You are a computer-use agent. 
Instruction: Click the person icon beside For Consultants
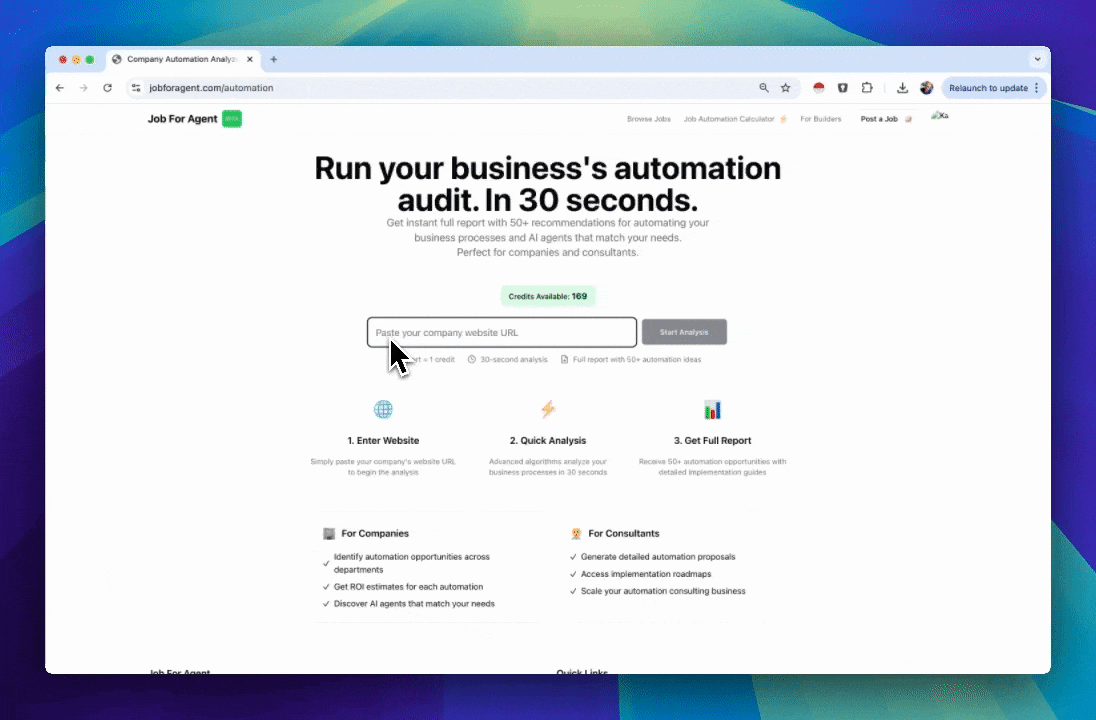click(576, 534)
